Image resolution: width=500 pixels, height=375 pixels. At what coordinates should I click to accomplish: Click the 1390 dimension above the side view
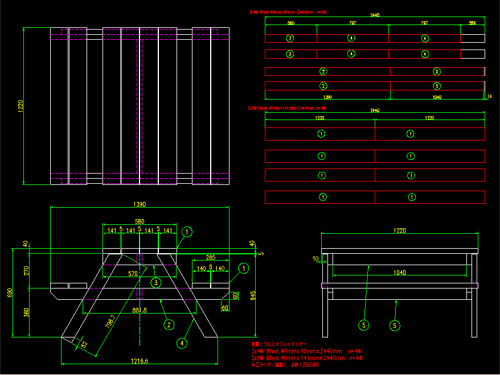[139, 204]
